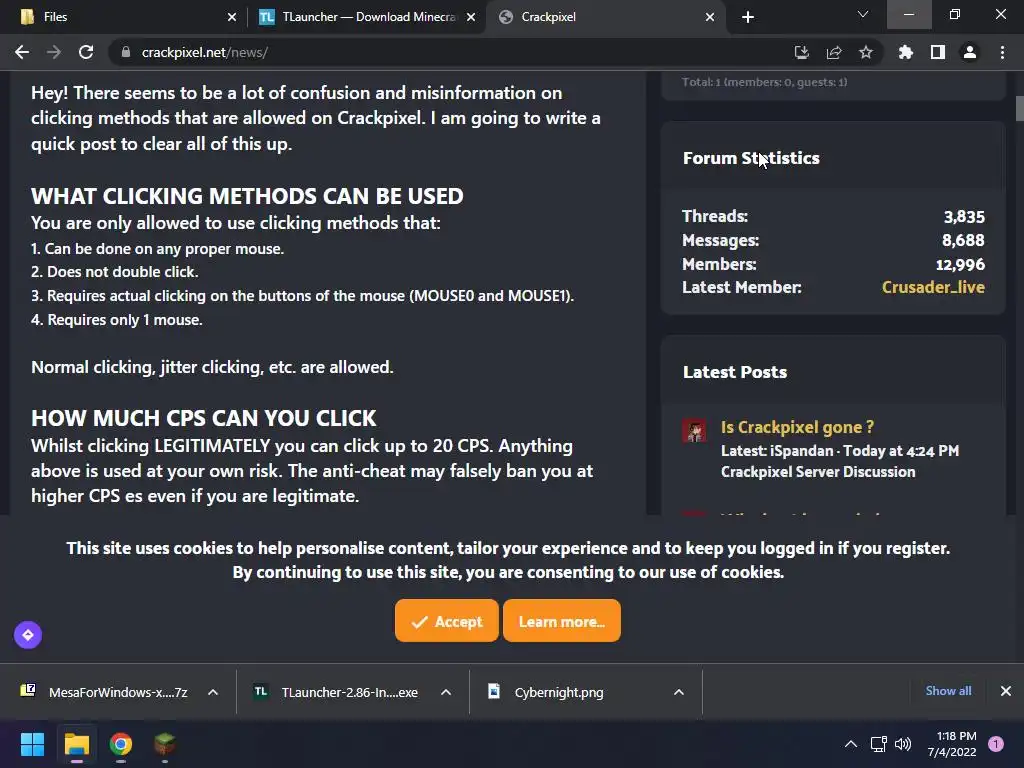Open the network tray icon
The height and width of the screenshot is (768, 1024).
[878, 744]
